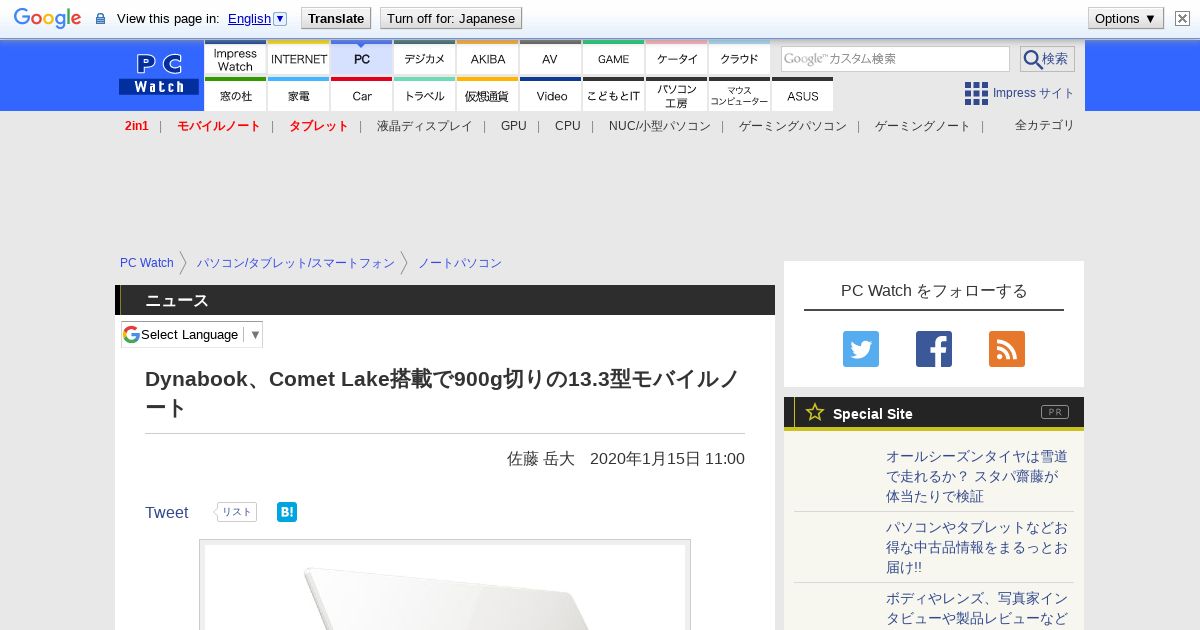Open the Impress Watch tab

(x=235, y=58)
